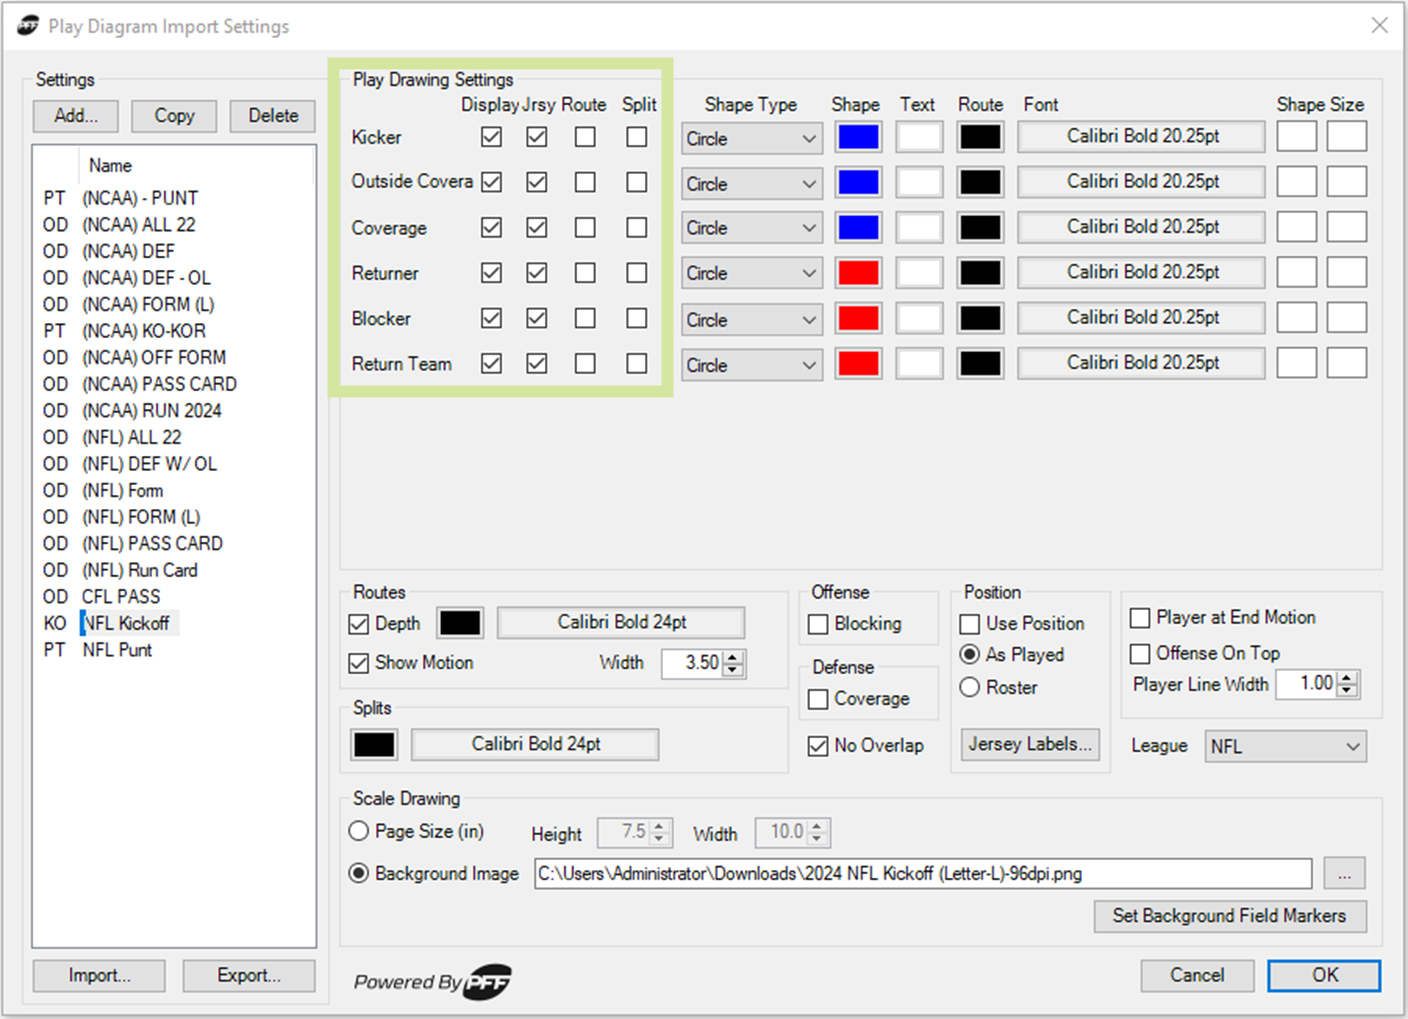Select NFL Punt setting from list
This screenshot has width=1408, height=1019.
pos(117,650)
